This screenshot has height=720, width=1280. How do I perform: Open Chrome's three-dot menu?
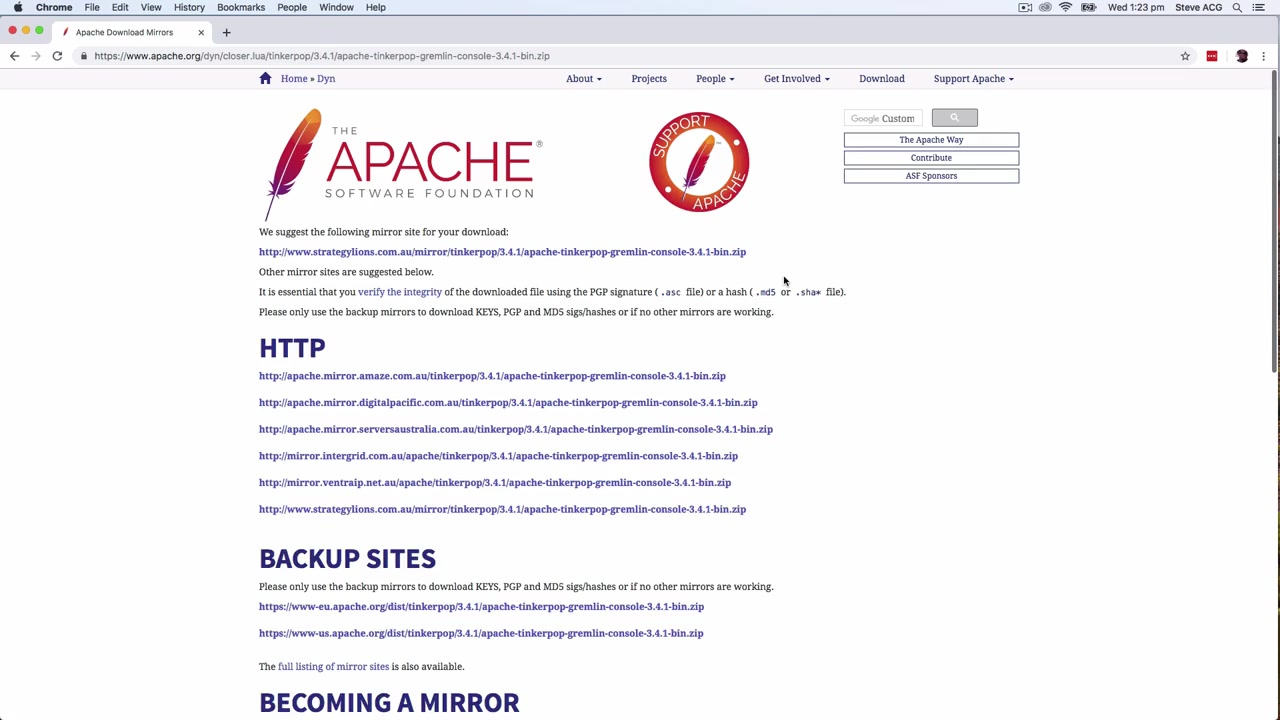coord(1264,56)
